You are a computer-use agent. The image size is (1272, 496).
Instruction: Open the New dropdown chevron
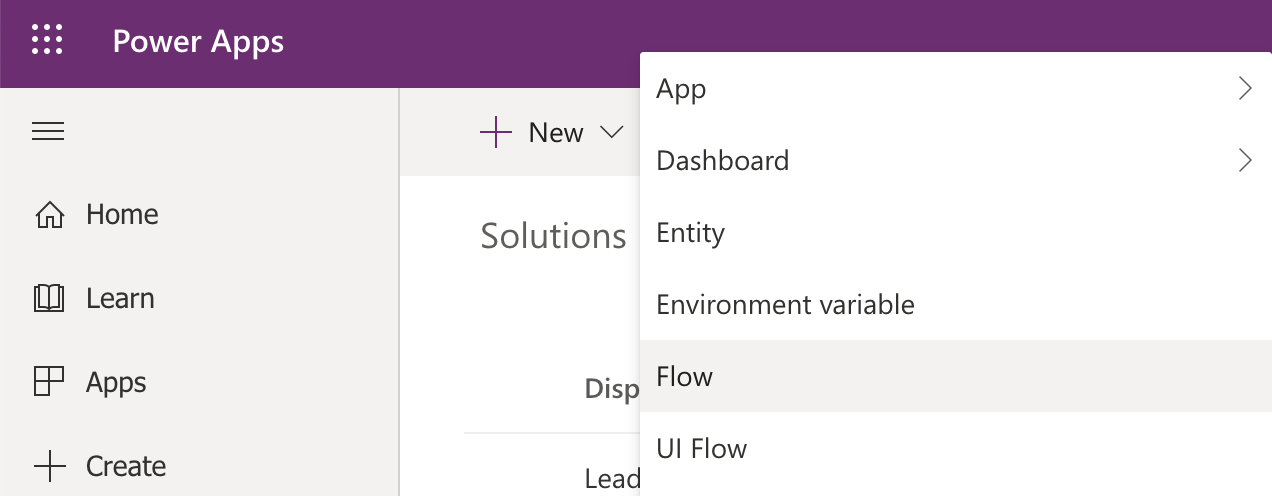[611, 132]
